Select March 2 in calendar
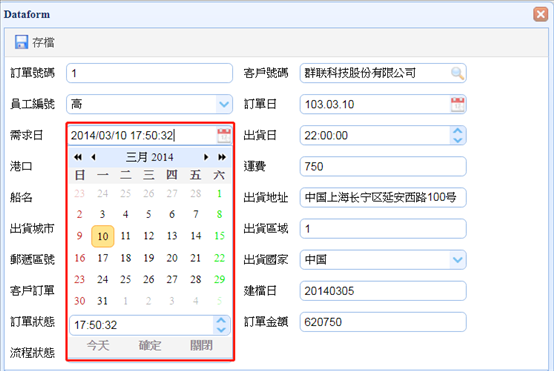 point(79,214)
